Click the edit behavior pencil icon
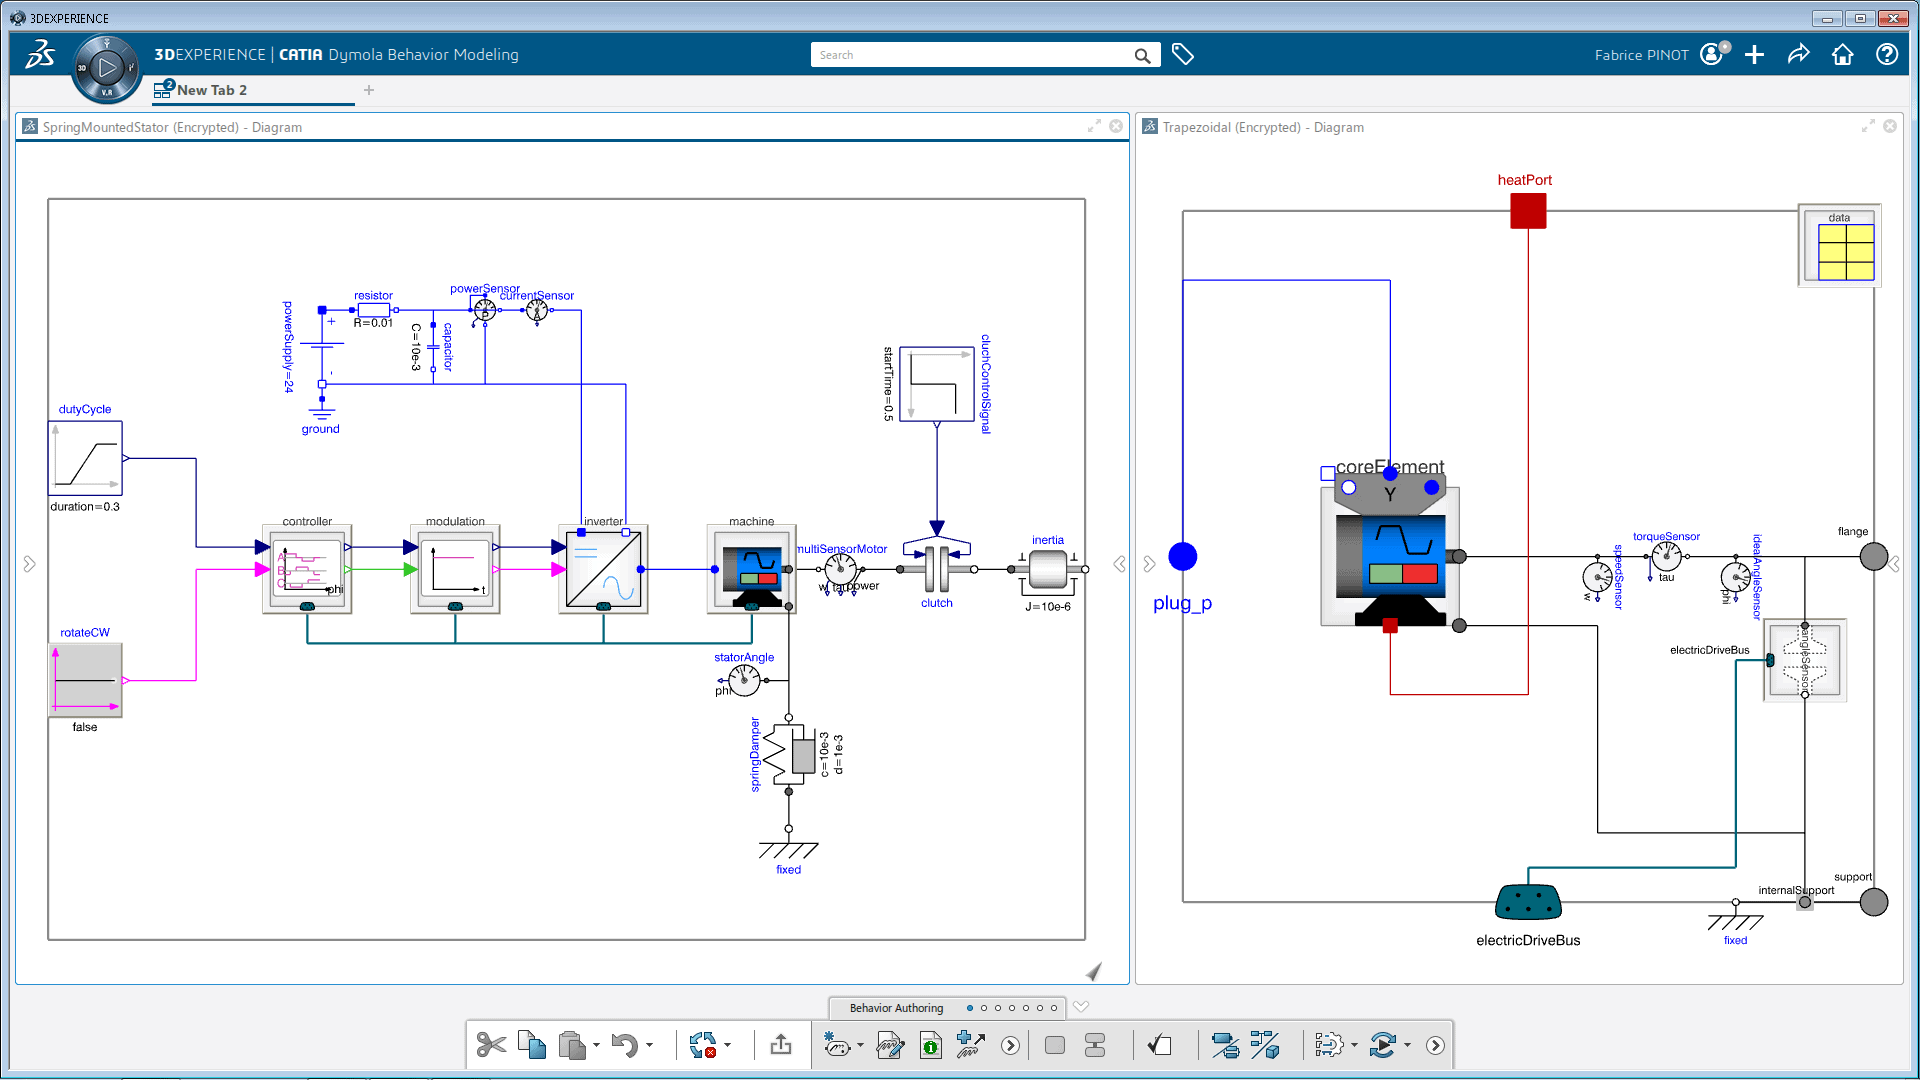1920x1080 pixels. coord(890,1045)
